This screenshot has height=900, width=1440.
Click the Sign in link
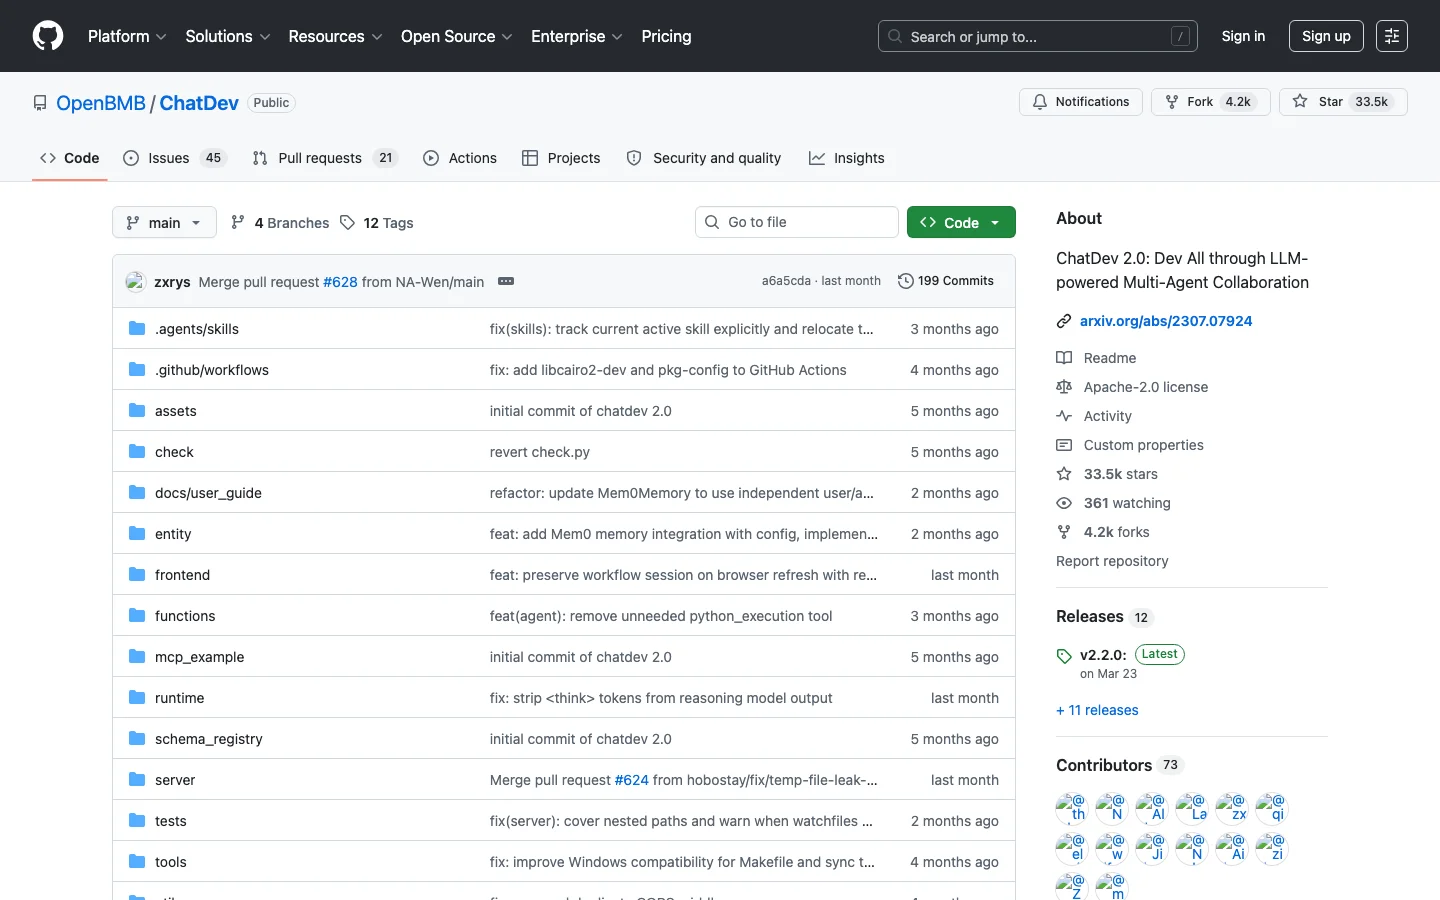(1243, 36)
